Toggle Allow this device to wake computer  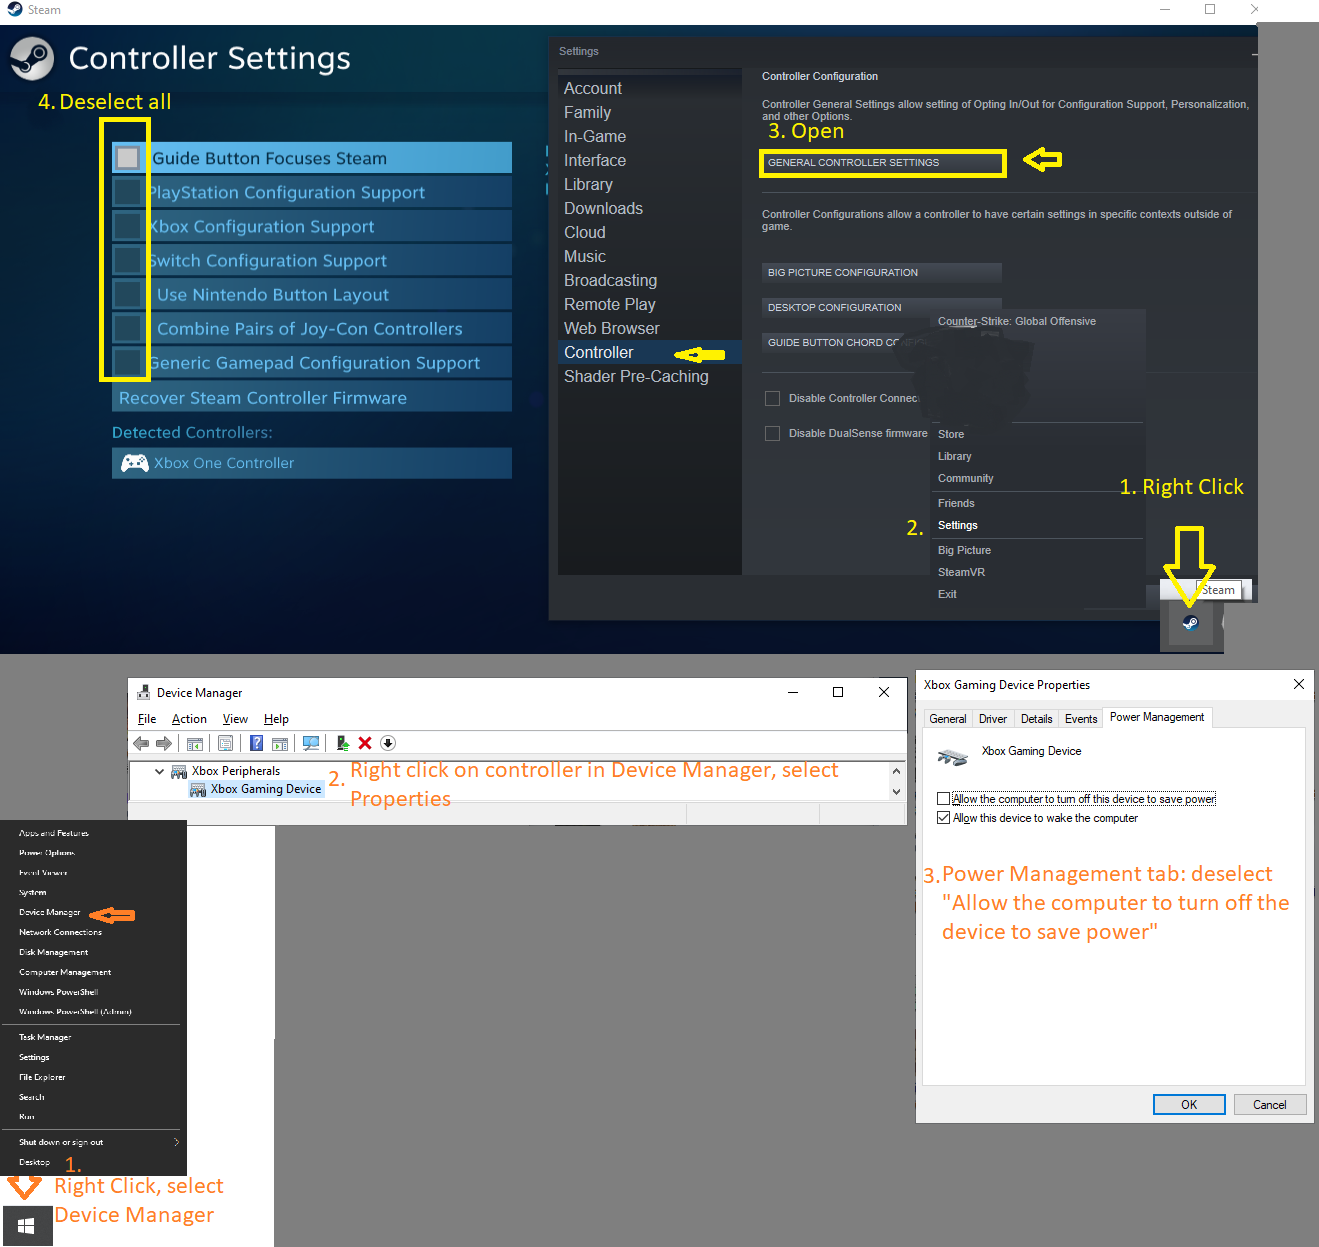pyautogui.click(x=943, y=818)
